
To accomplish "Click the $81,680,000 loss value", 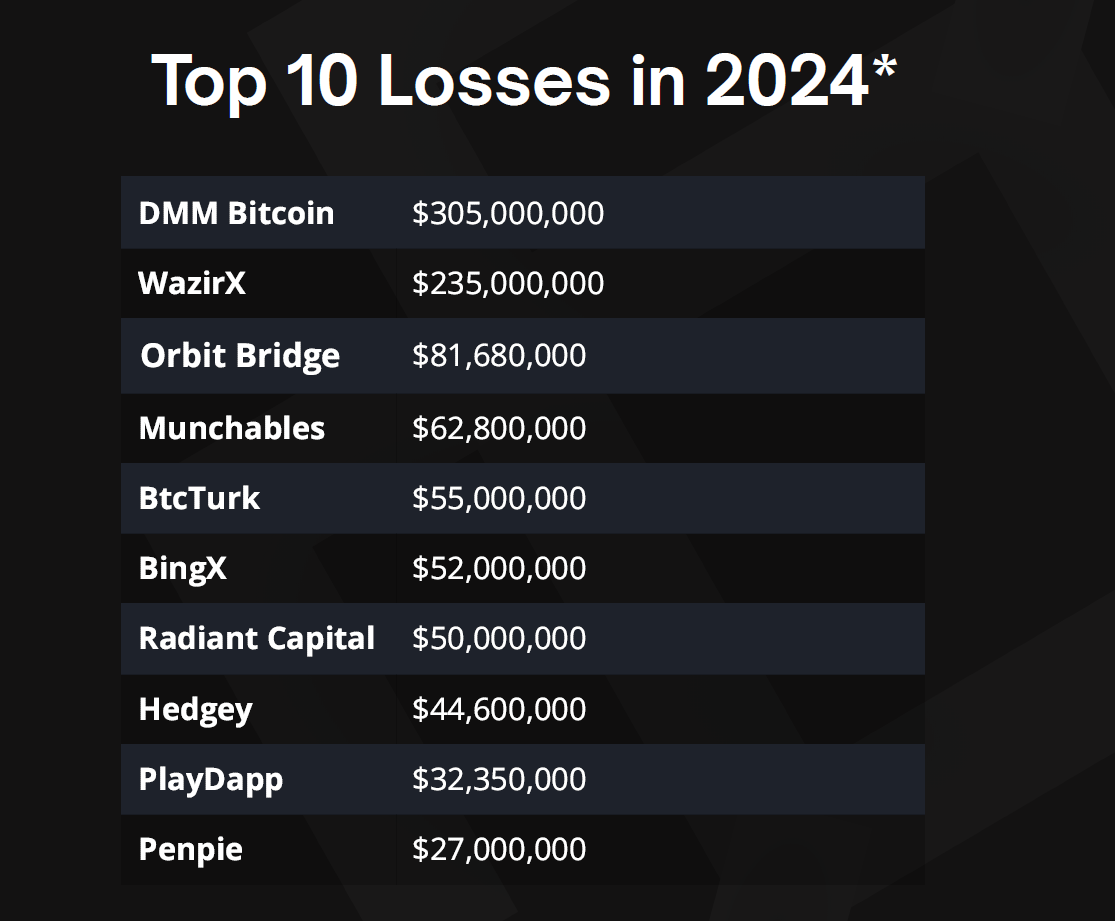I will (499, 355).
